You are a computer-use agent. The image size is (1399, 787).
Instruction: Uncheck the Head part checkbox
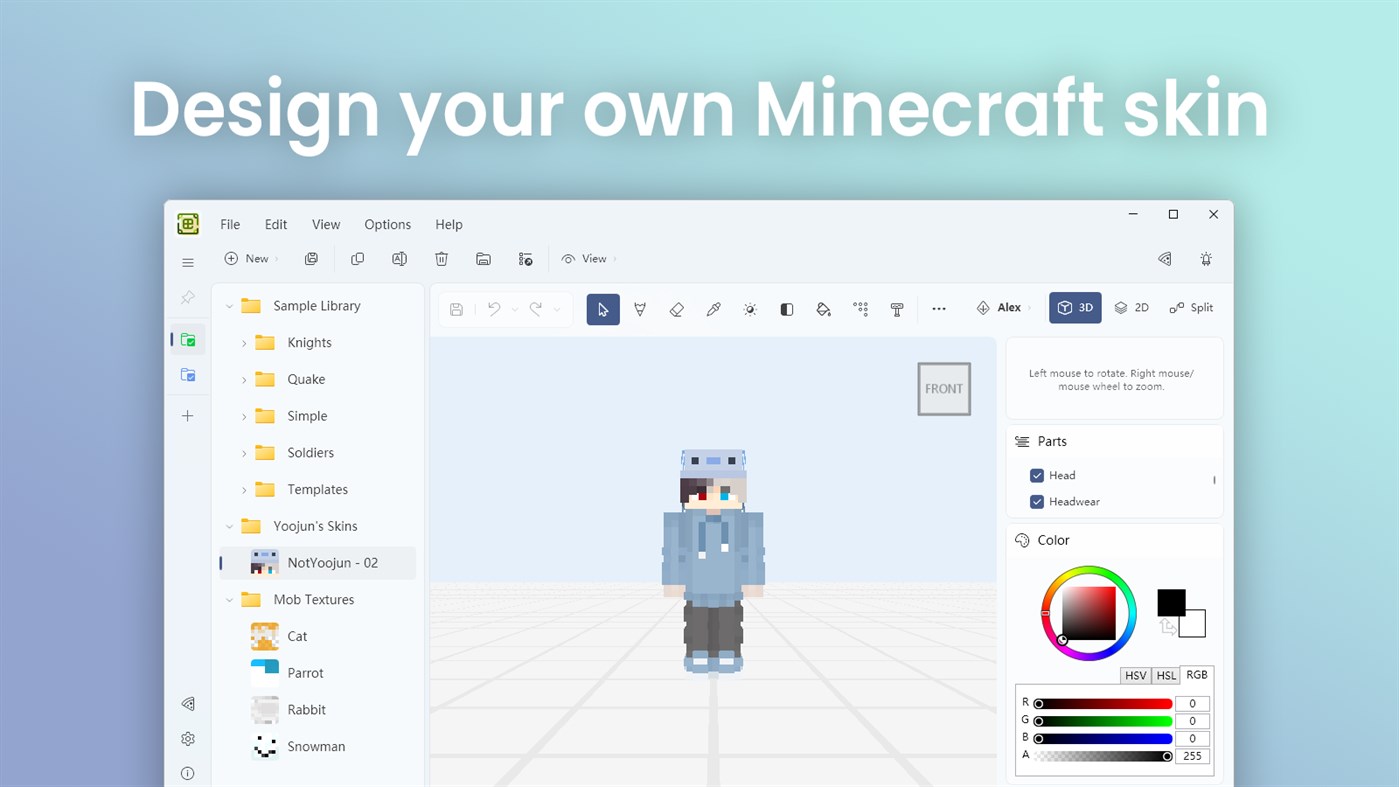pos(1037,476)
